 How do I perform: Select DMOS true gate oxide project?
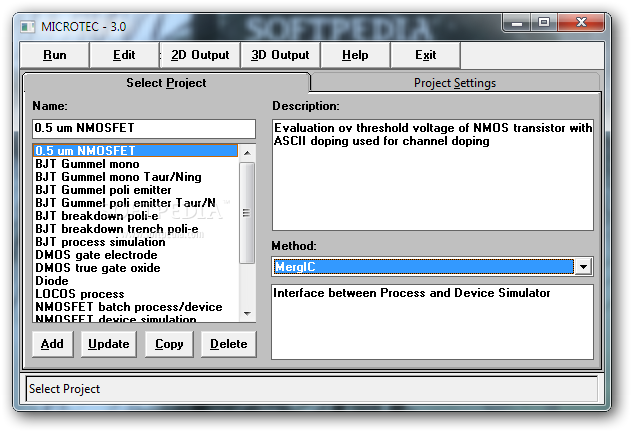[x=136, y=268]
